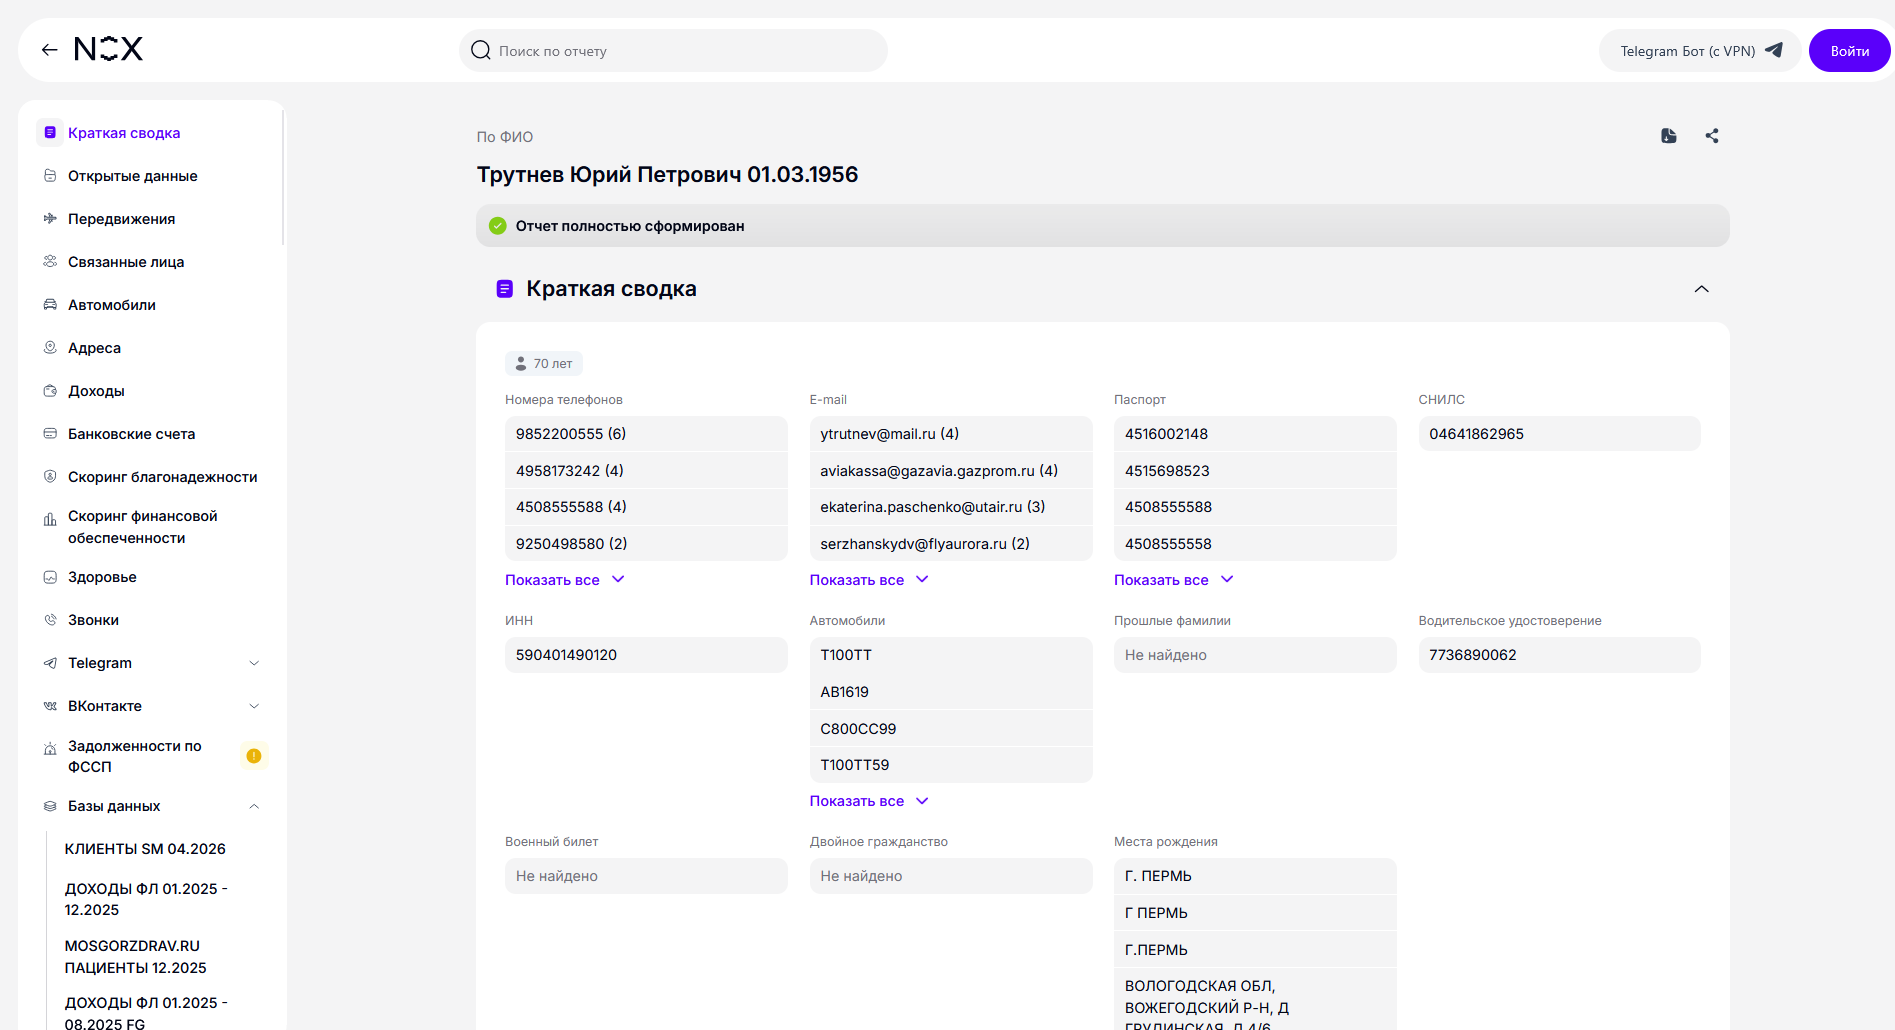The width and height of the screenshot is (1895, 1030).
Task: Show all phone numbers
Action: point(564,580)
